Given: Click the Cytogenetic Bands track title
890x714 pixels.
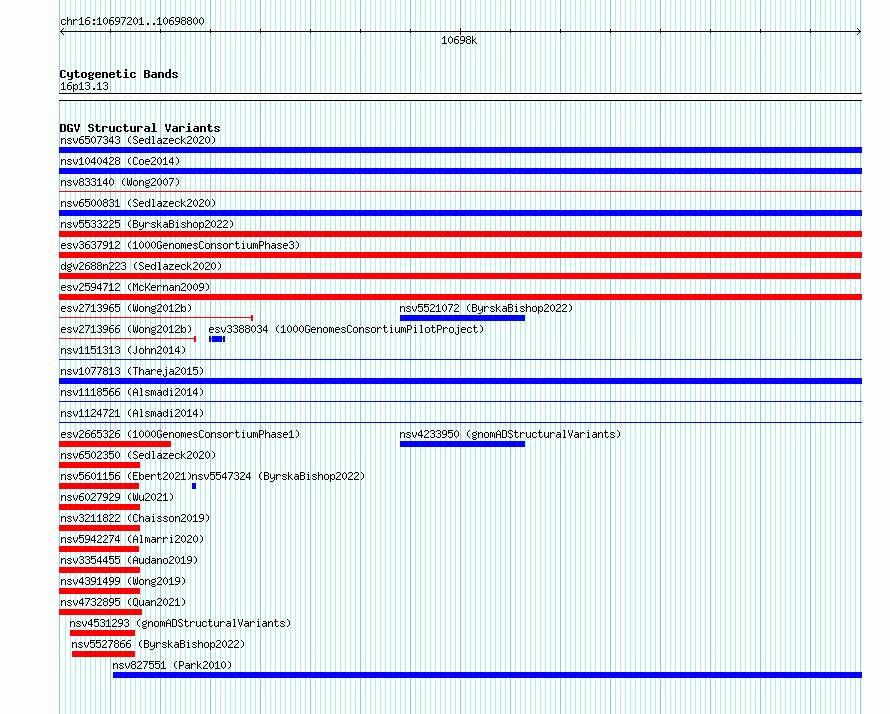Looking at the screenshot, I should (119, 74).
